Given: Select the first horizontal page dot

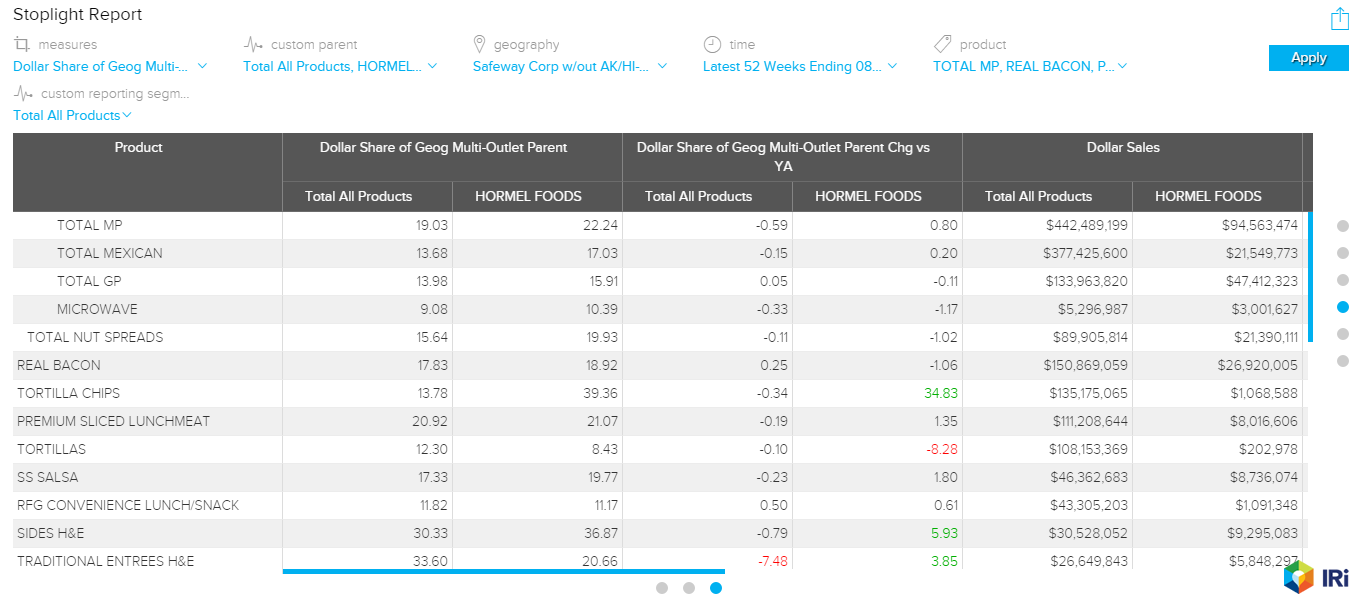Looking at the screenshot, I should coord(662,588).
